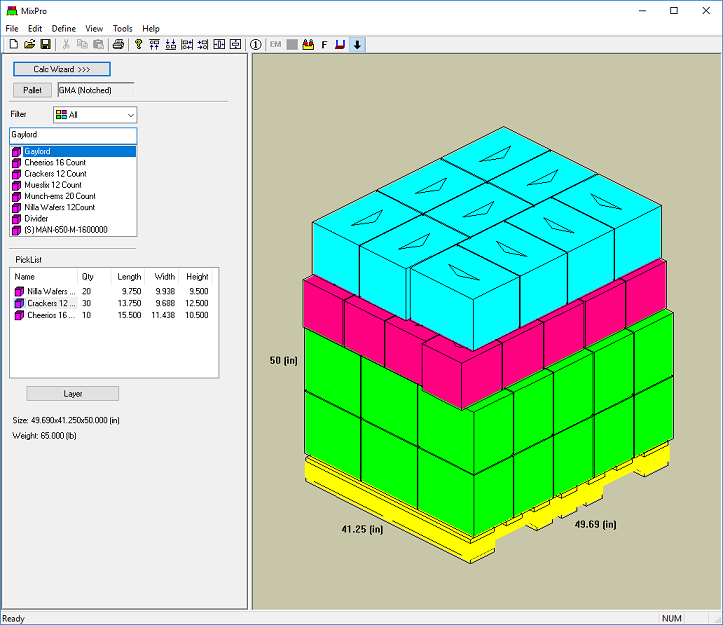This screenshot has width=723, height=625.
Task: Click the New document toolbar icon
Action: [x=13, y=44]
